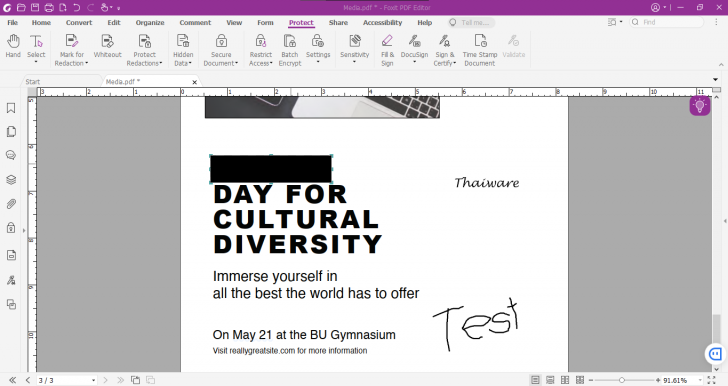Screen dimensions: 728x386
Task: Expand the Select tool dropdown arrow
Action: click(x=36, y=62)
